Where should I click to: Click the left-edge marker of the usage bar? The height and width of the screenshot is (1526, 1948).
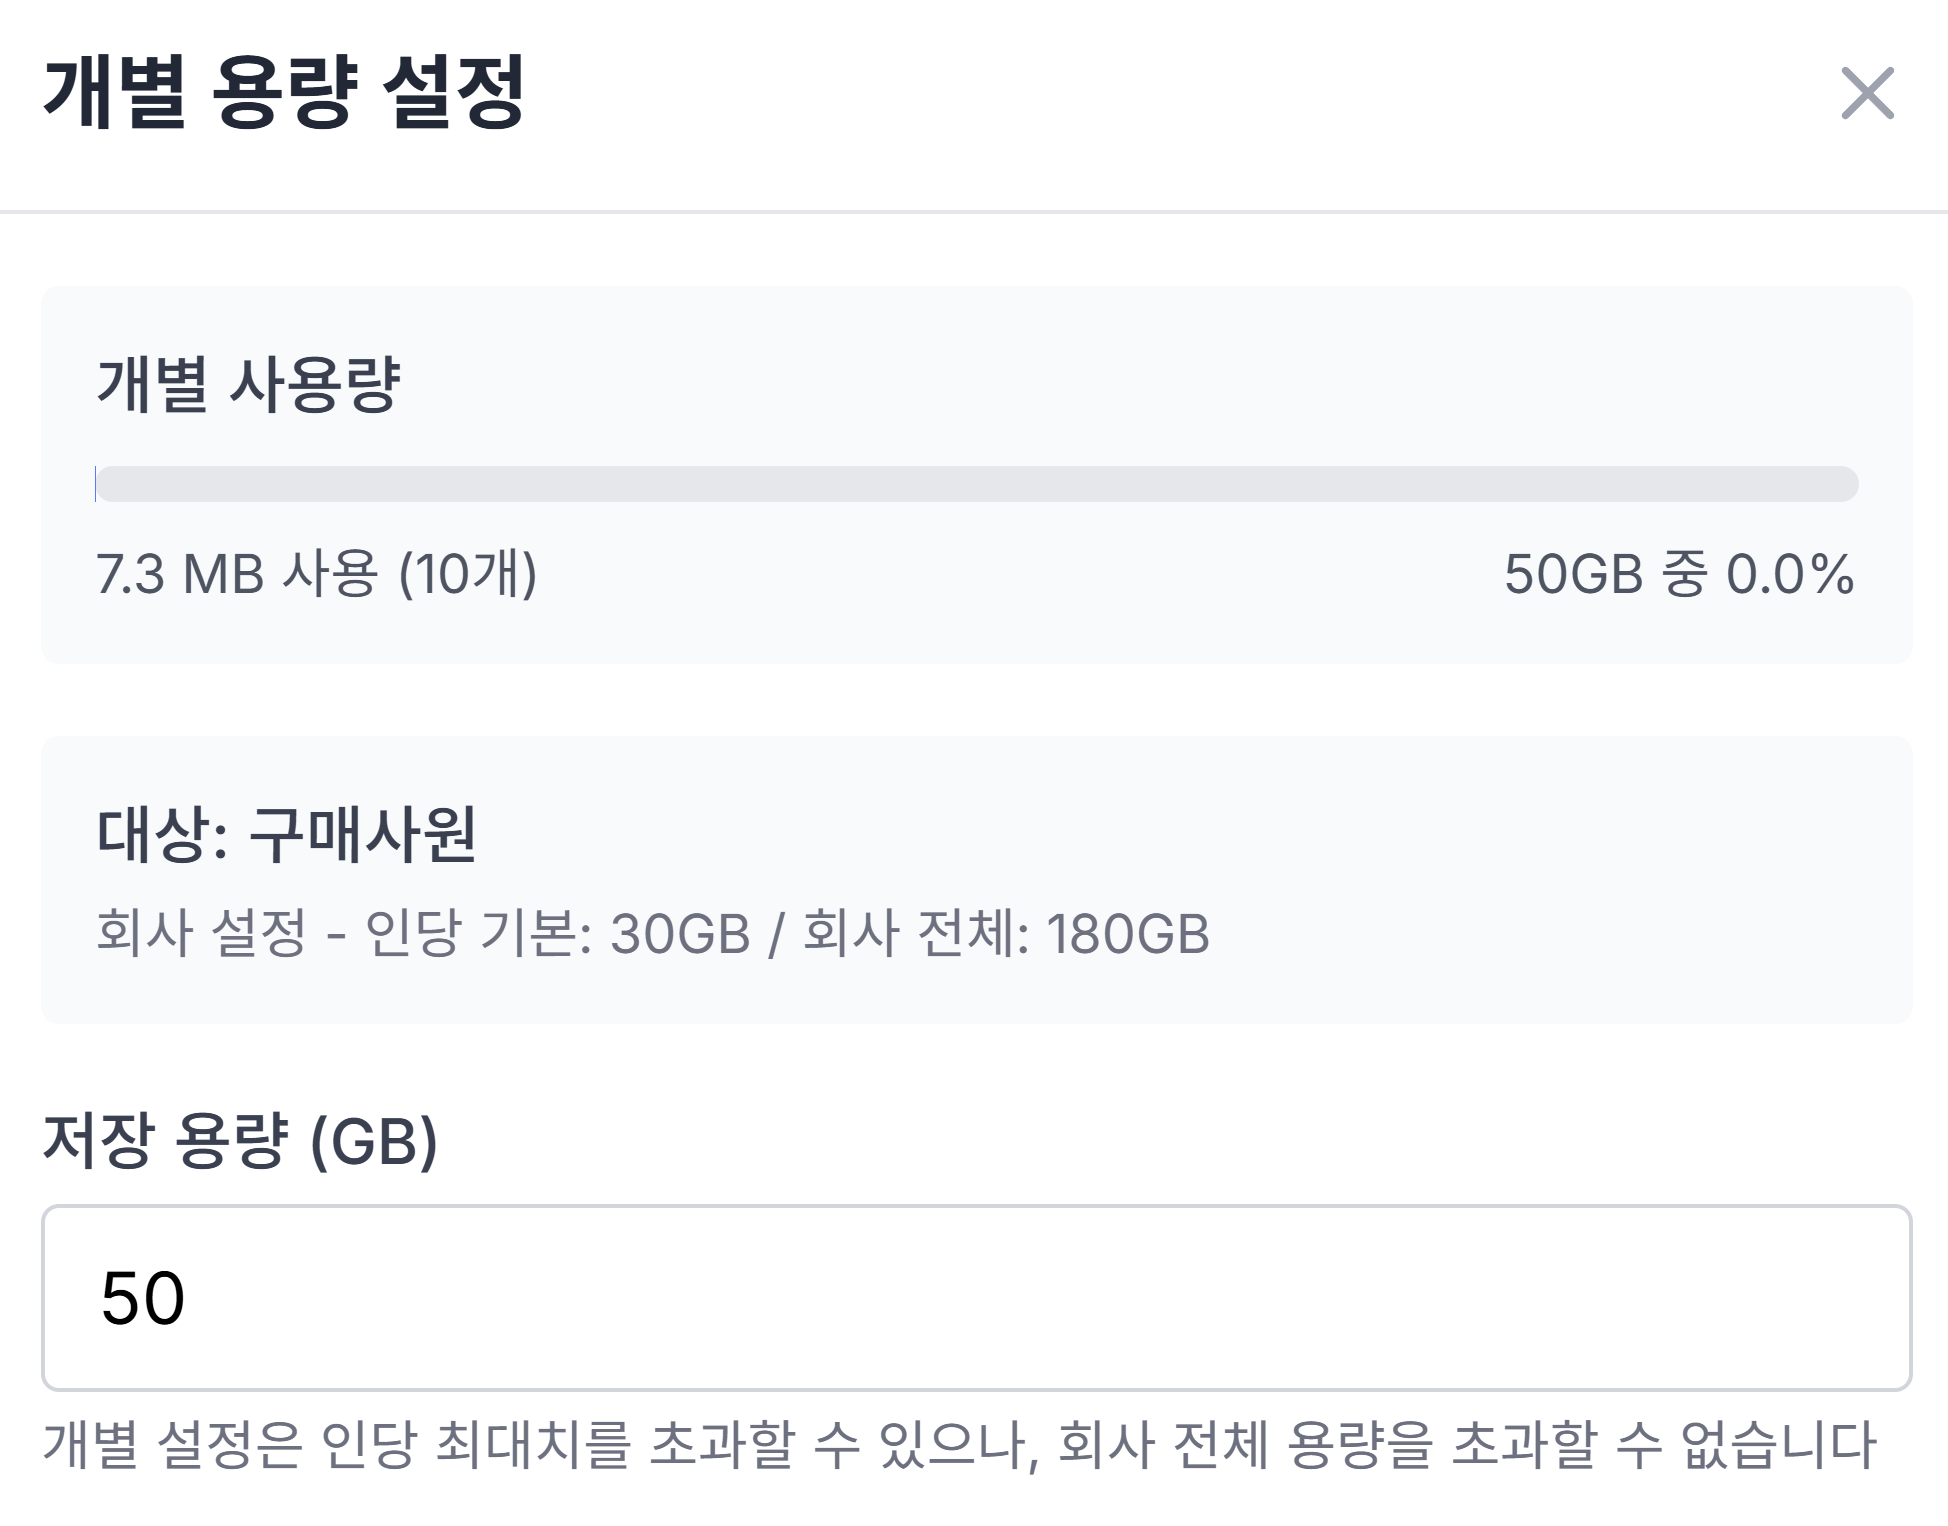click(96, 484)
